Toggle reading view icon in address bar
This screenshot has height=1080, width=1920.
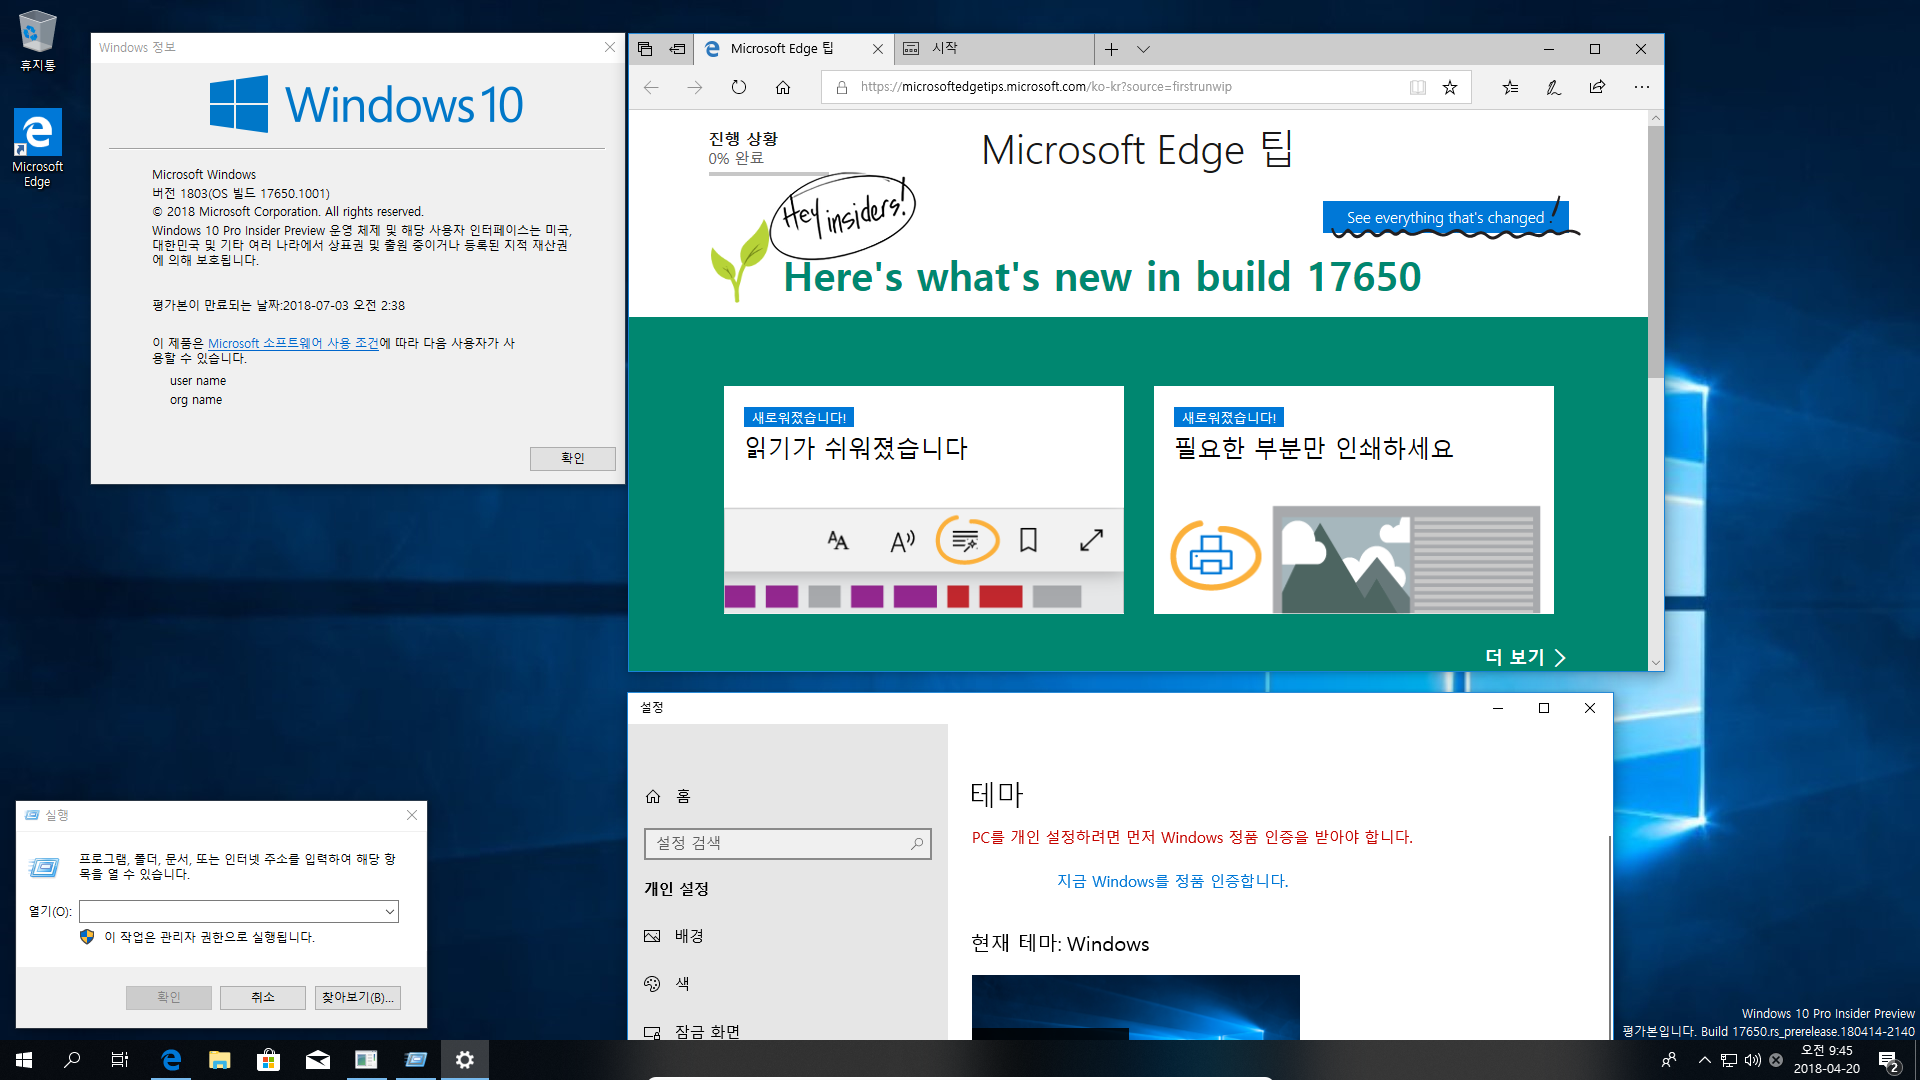click(x=1417, y=87)
